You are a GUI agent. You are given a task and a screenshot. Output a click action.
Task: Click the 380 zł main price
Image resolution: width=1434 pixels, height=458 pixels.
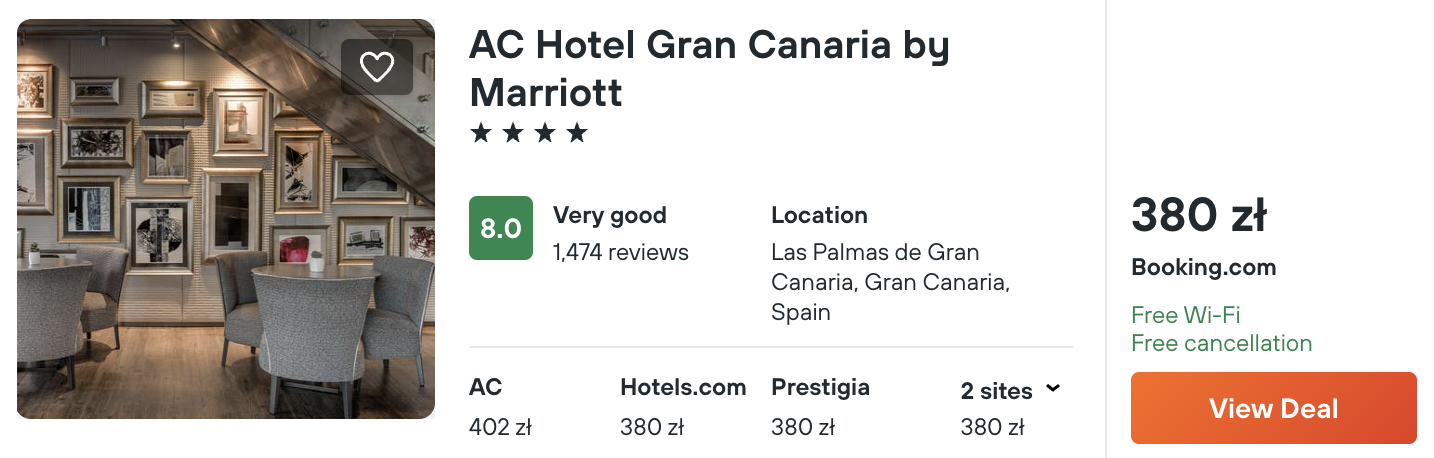coord(1199,215)
